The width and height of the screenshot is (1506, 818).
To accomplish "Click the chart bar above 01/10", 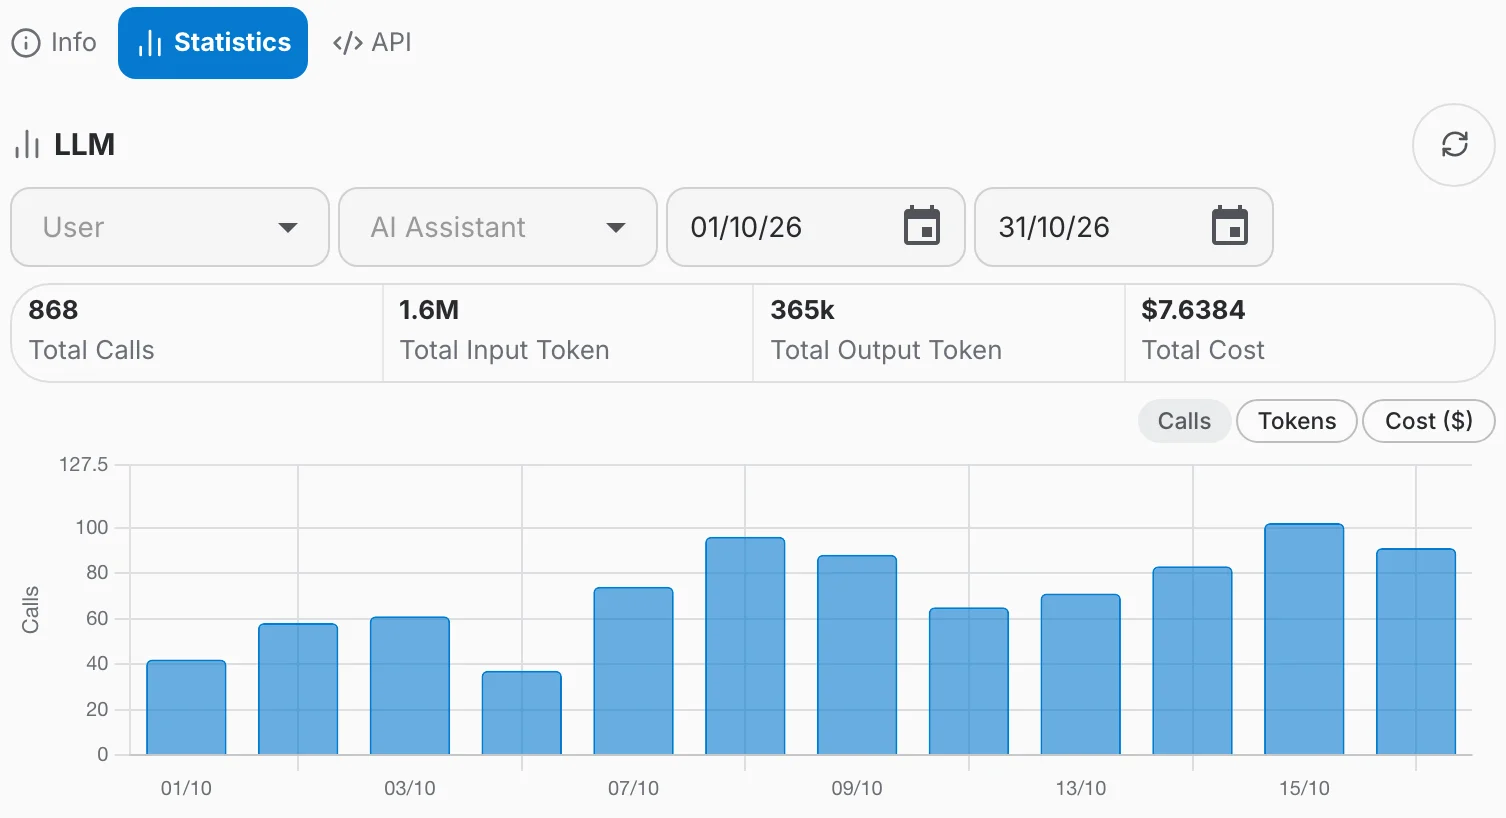I will [x=186, y=707].
